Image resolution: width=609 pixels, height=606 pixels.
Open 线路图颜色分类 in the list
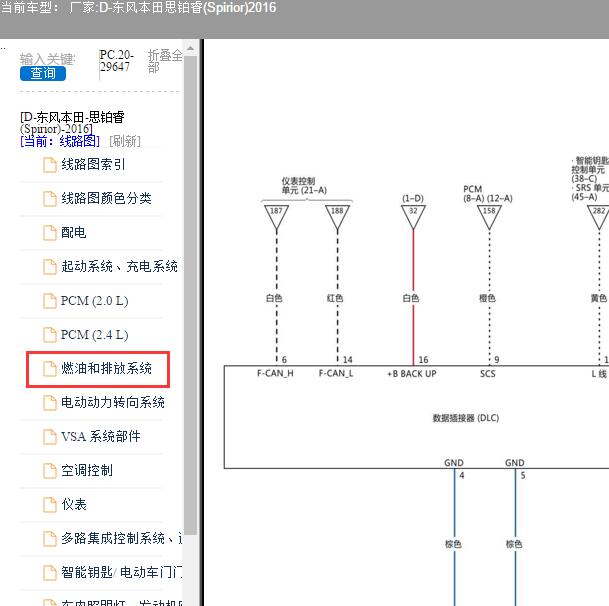click(x=106, y=198)
